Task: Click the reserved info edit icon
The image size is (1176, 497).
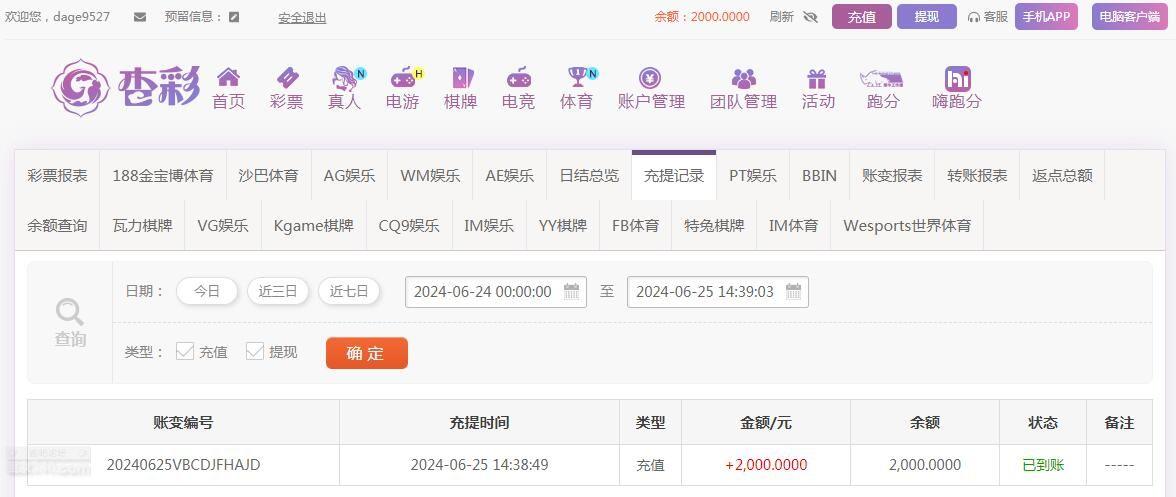Action: [234, 17]
